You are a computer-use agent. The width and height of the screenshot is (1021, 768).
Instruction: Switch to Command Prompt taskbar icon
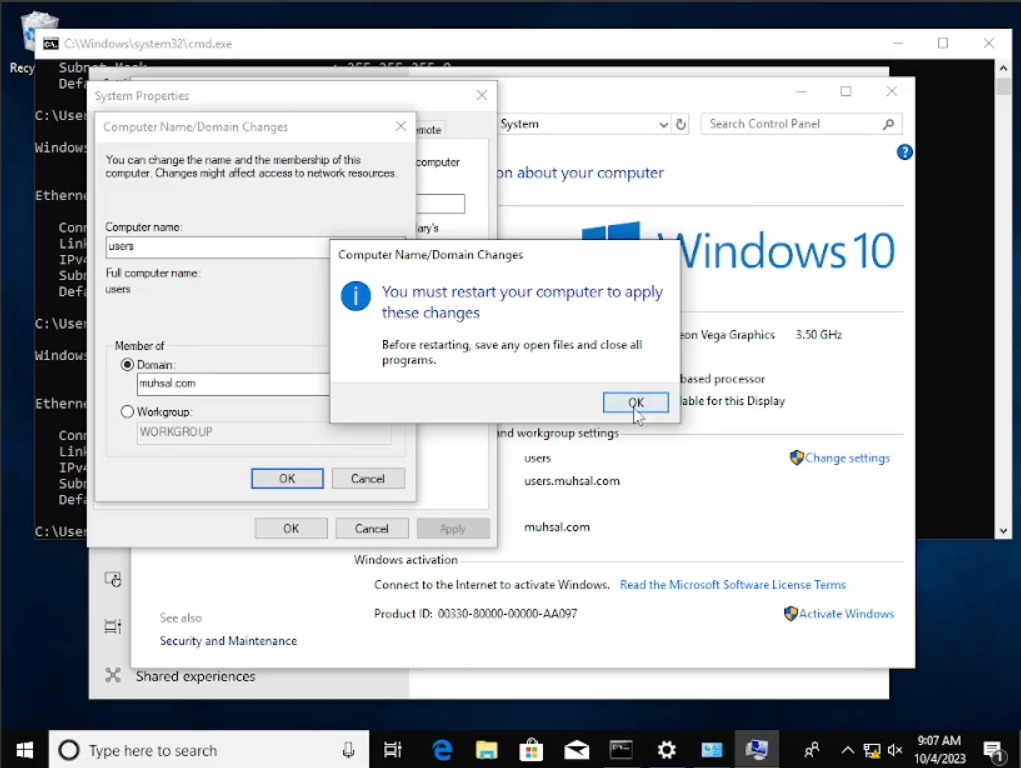pos(621,750)
